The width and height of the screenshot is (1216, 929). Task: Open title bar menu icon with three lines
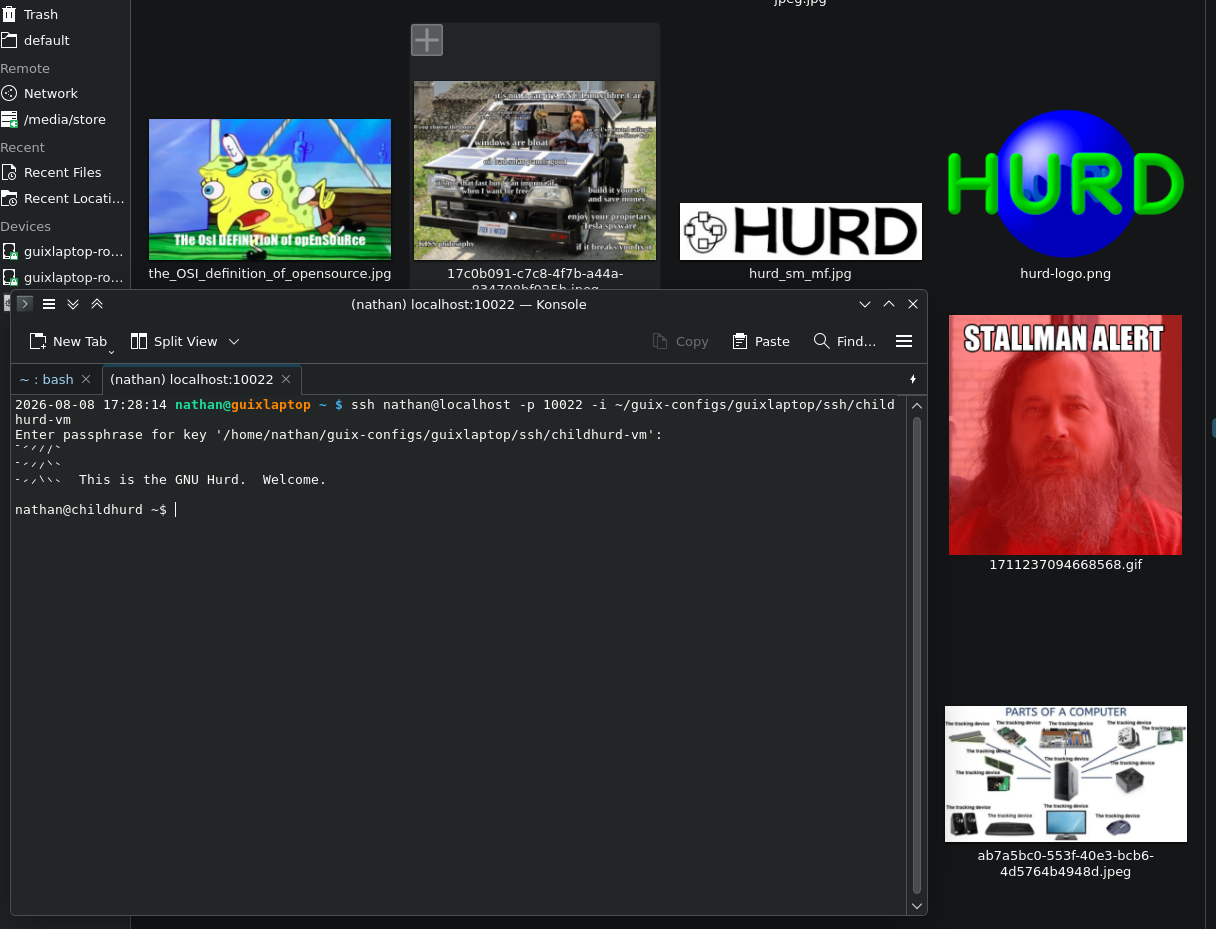point(49,304)
